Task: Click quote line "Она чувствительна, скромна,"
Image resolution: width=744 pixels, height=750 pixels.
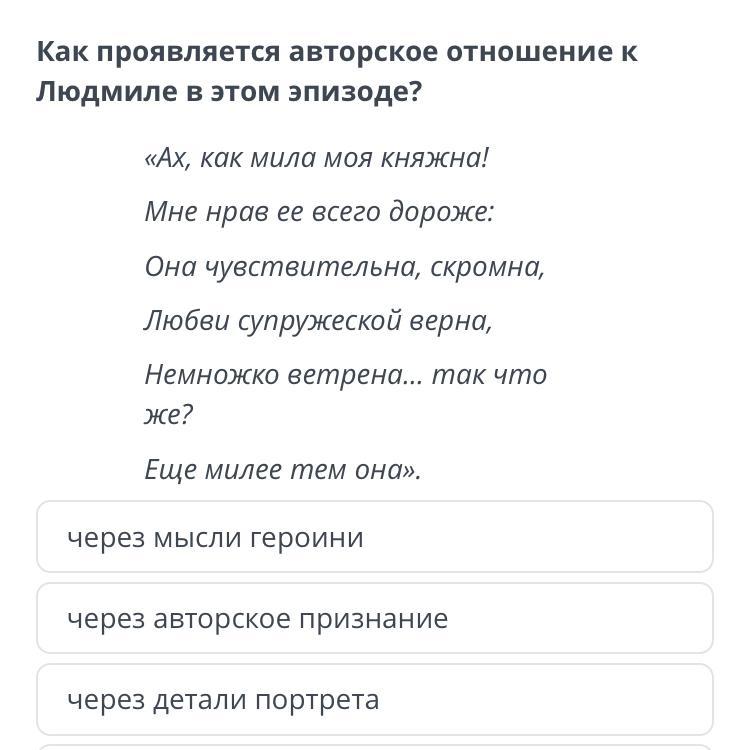Action: pos(345,267)
